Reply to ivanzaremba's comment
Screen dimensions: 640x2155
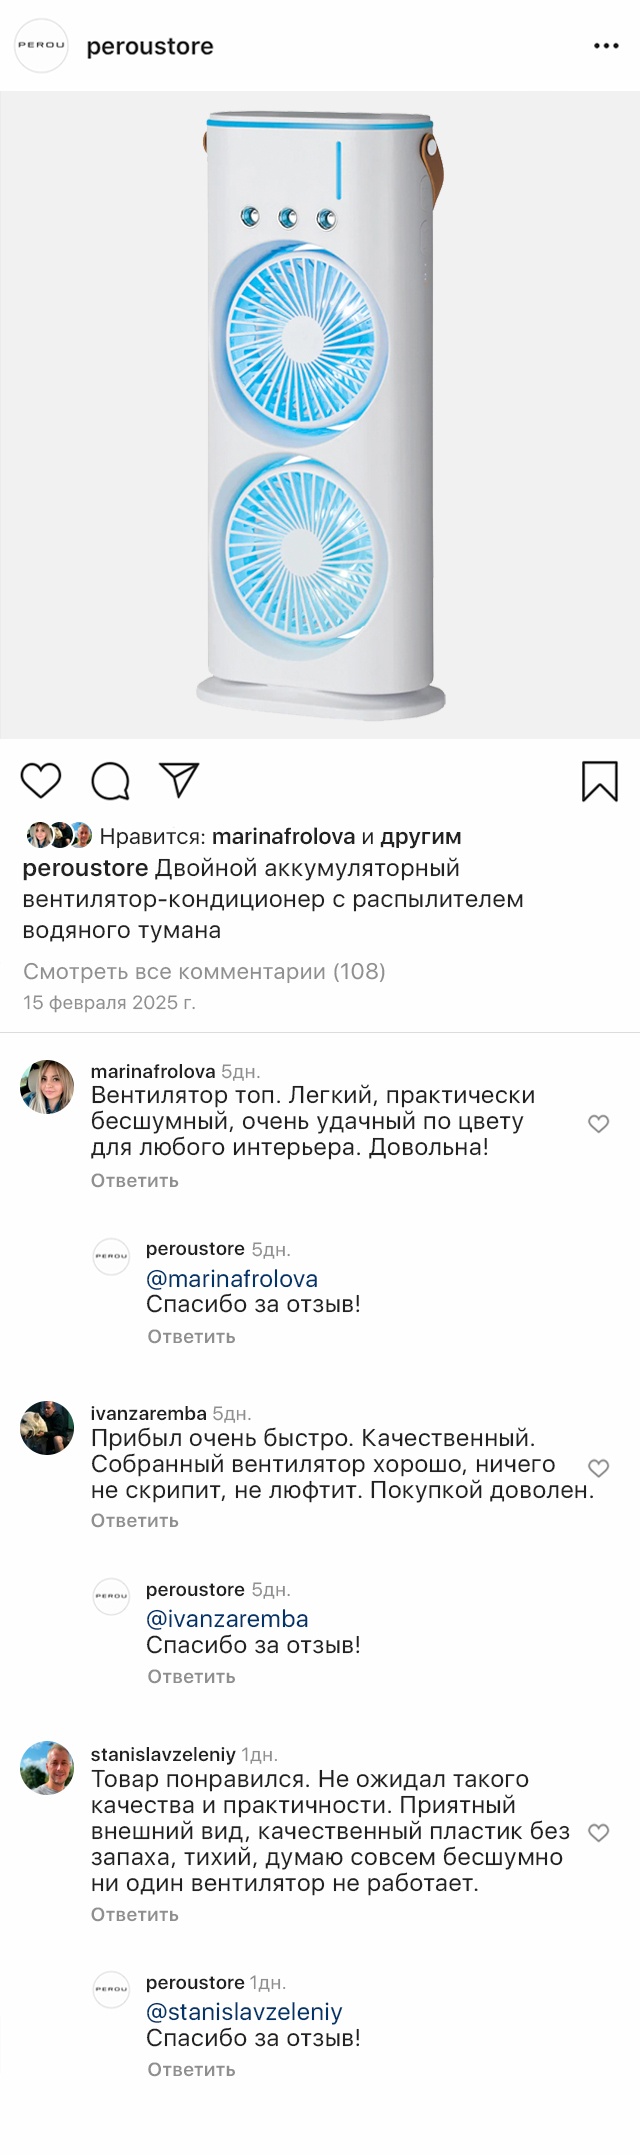point(135,1520)
